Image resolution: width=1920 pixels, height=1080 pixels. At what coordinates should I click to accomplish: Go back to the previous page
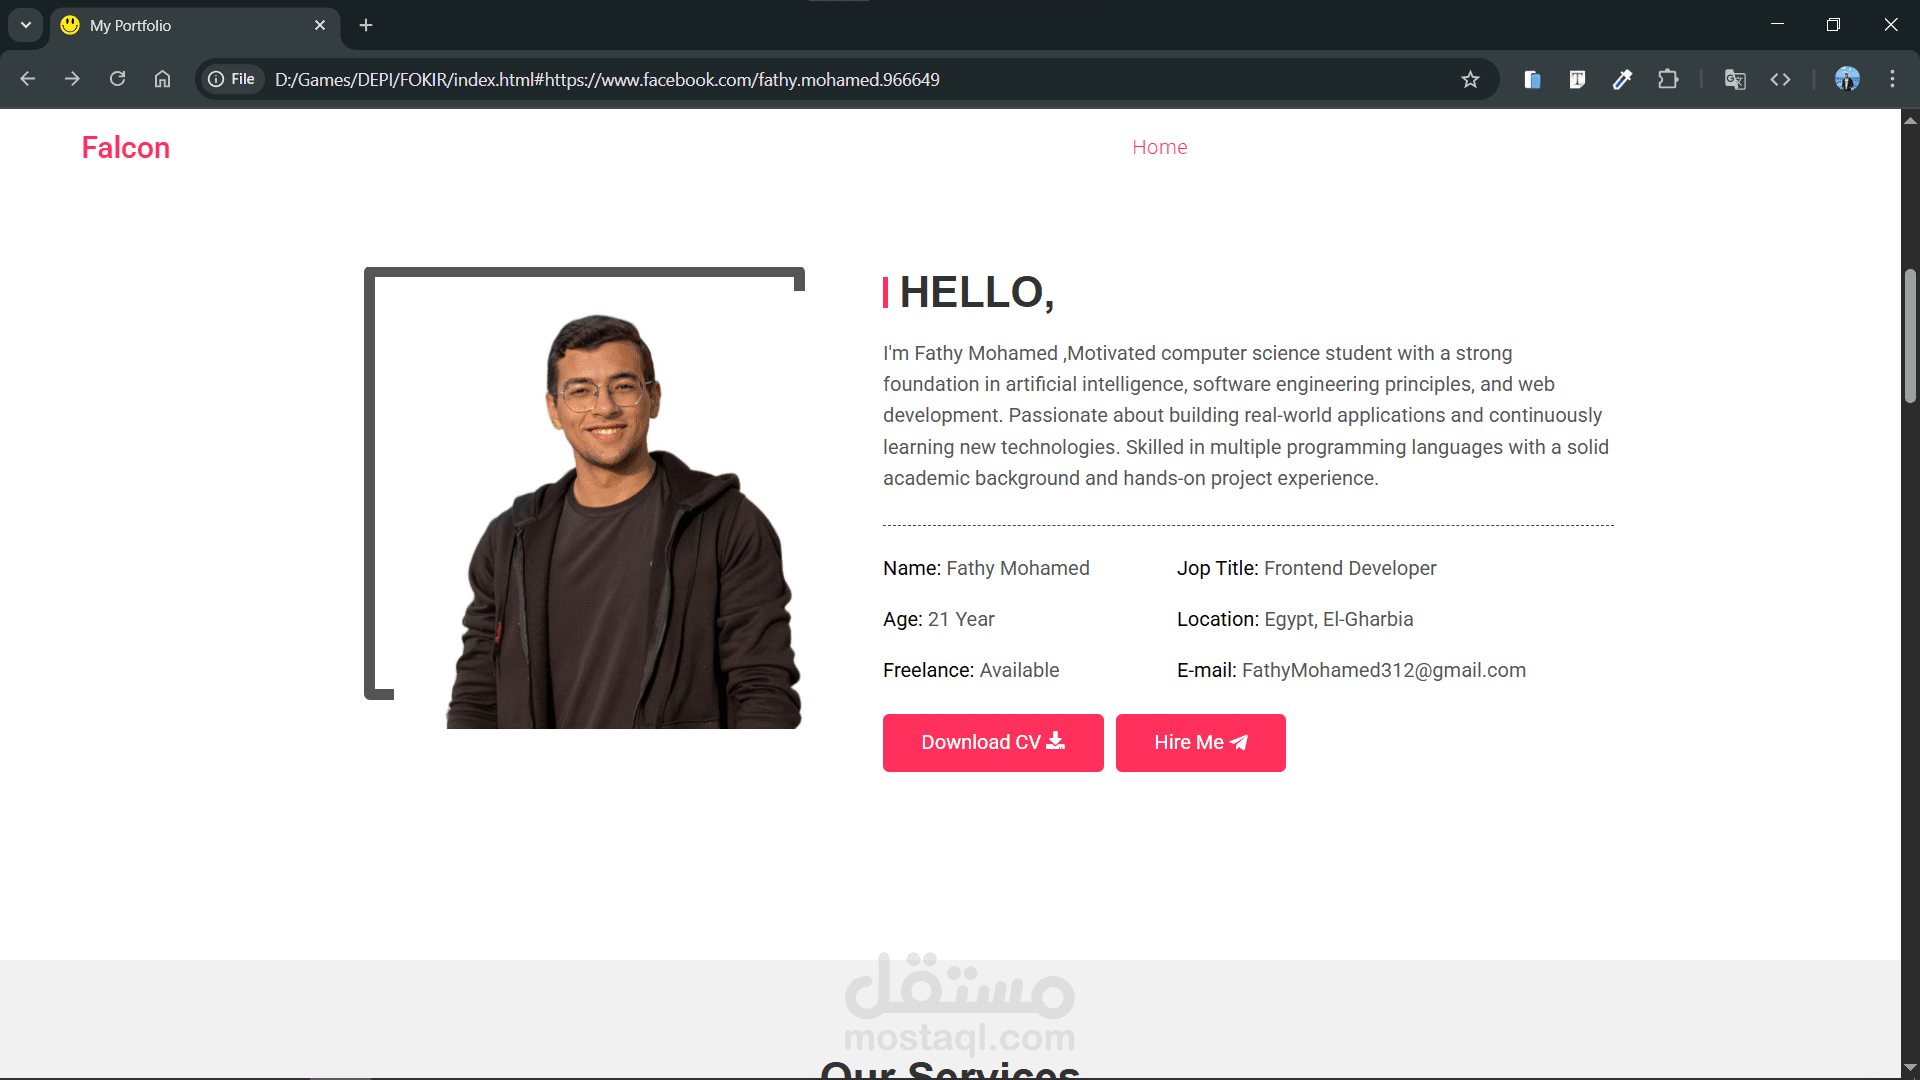click(27, 79)
